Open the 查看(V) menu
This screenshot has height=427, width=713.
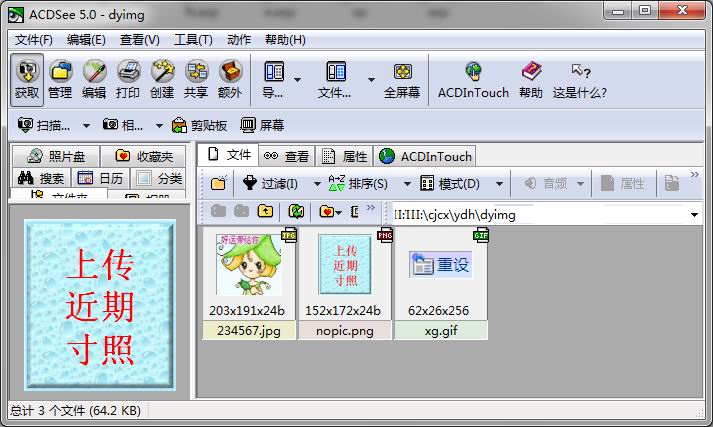click(140, 40)
